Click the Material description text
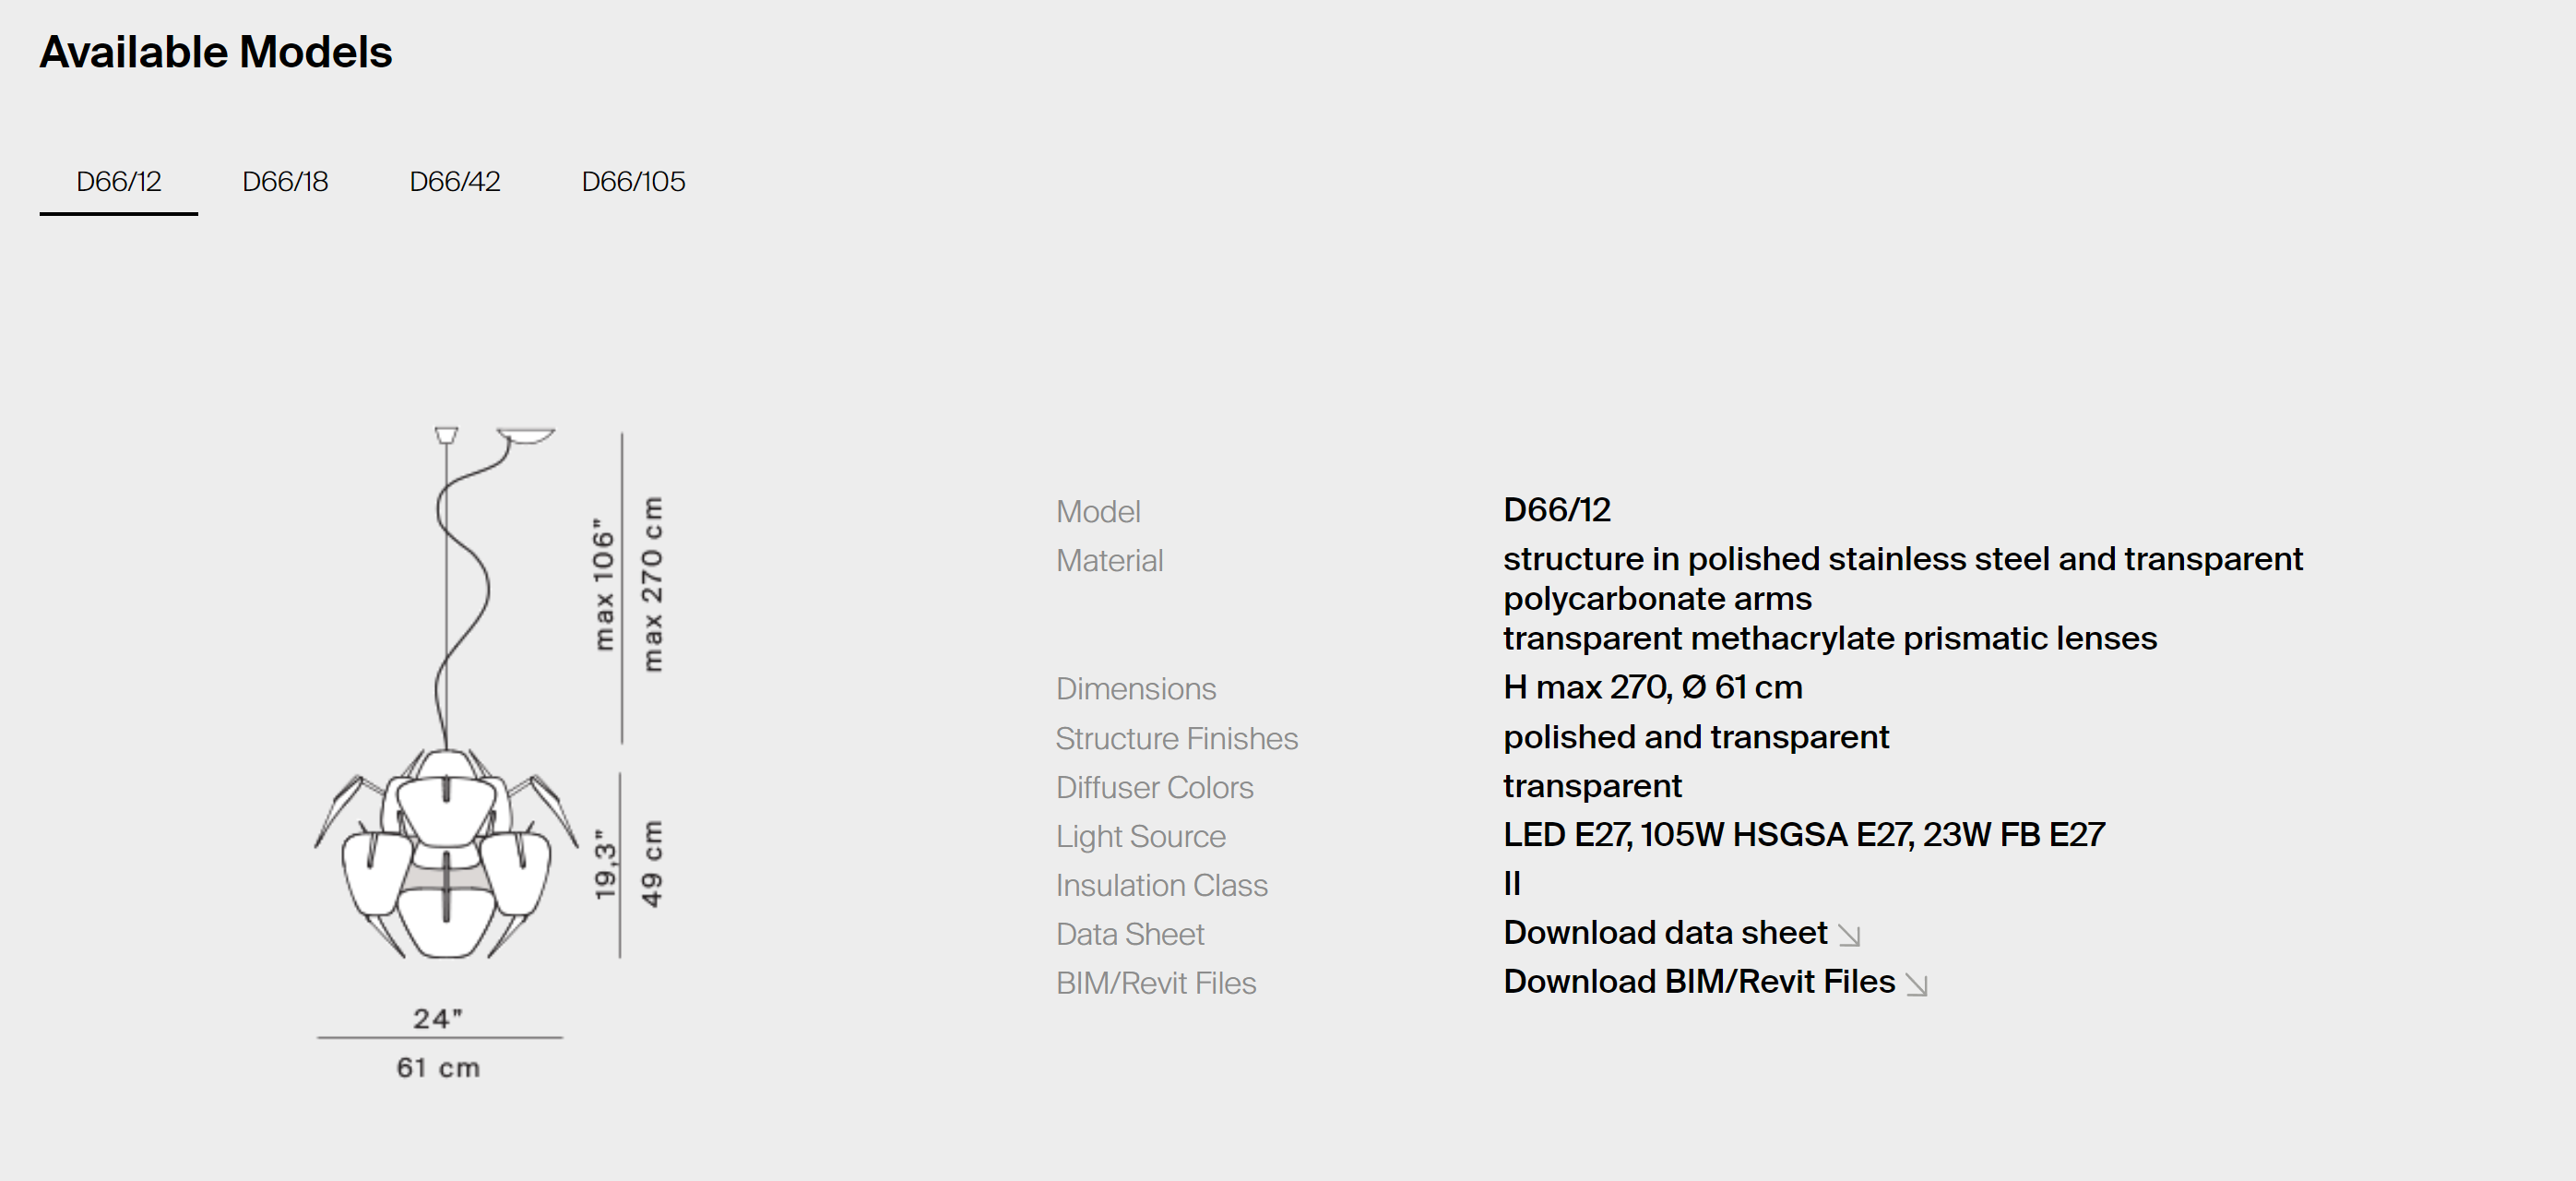2576x1181 pixels. click(1901, 598)
